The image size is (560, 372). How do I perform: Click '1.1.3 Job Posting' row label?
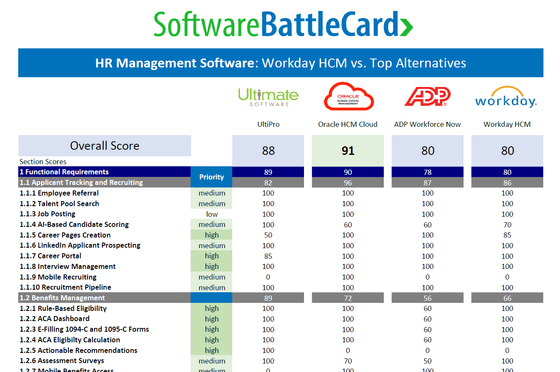[x=48, y=214]
